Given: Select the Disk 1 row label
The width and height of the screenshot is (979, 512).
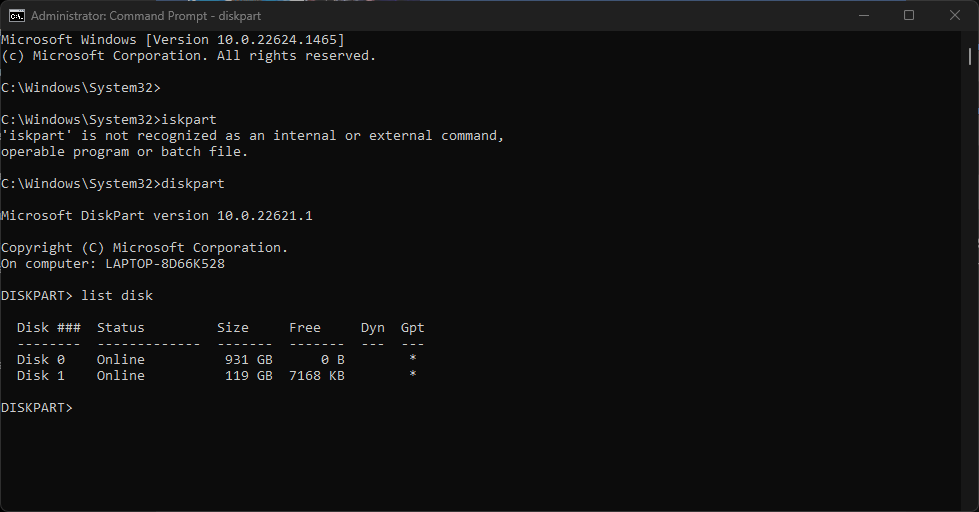Looking at the screenshot, I should (x=41, y=376).
